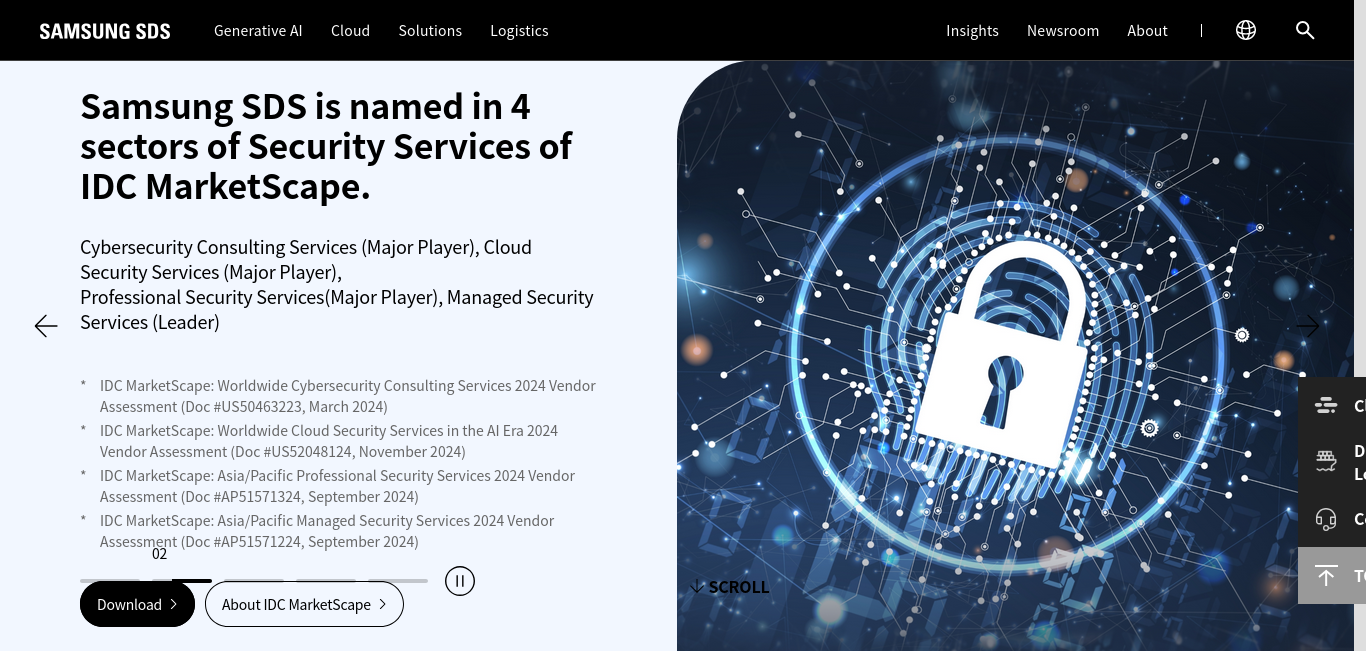The image size is (1366, 651).
Task: Click footnote "Asia/Pacific Managed Security Services 2024"
Action: pos(327,531)
